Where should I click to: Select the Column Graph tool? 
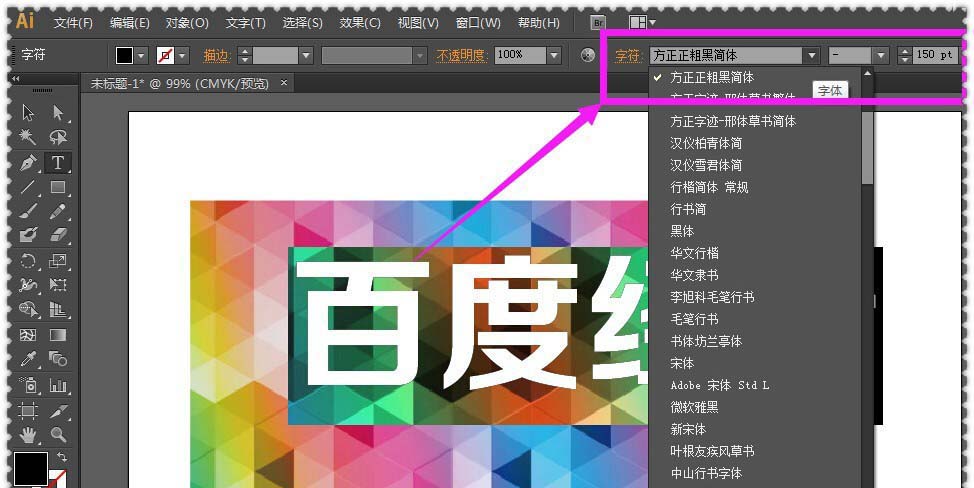(58, 385)
